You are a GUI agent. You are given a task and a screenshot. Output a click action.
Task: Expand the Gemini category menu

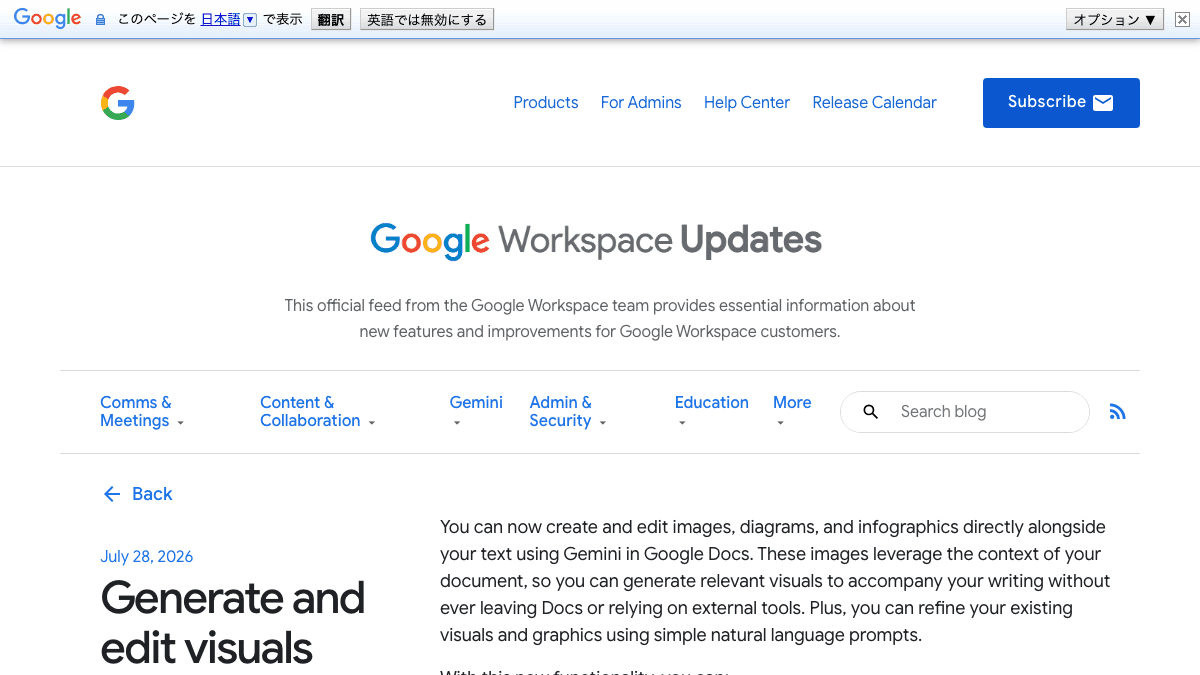476,411
